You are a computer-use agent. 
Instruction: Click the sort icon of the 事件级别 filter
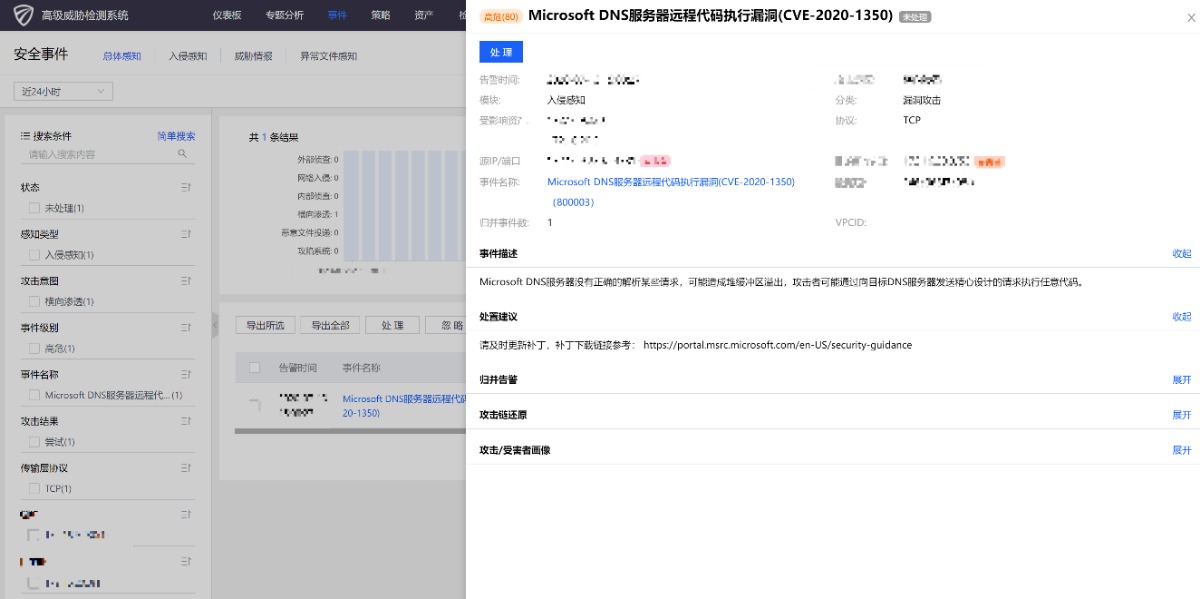pos(186,328)
